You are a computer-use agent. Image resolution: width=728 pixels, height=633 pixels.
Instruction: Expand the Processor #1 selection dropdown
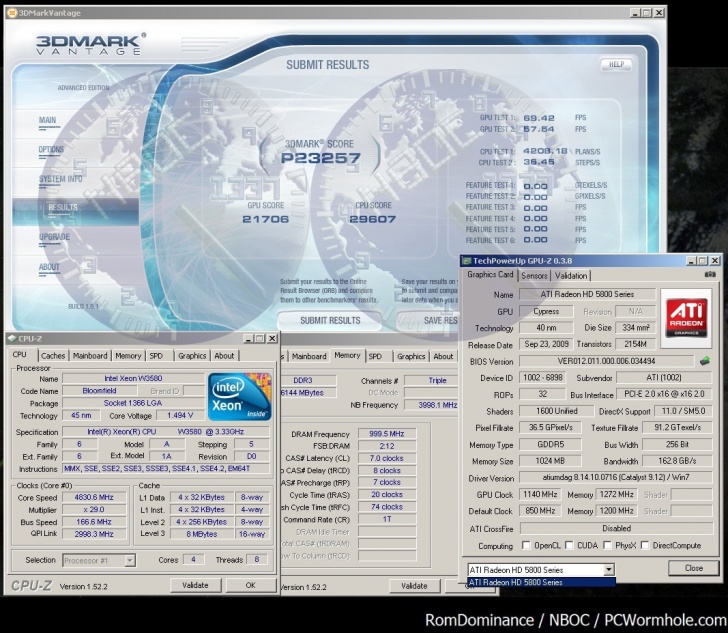point(129,560)
